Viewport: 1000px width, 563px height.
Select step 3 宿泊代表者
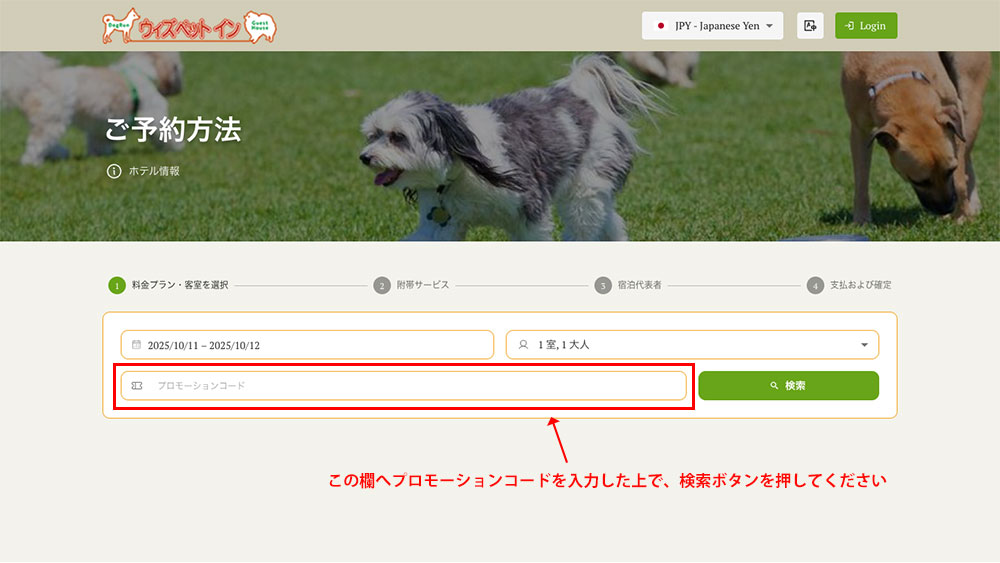[628, 285]
